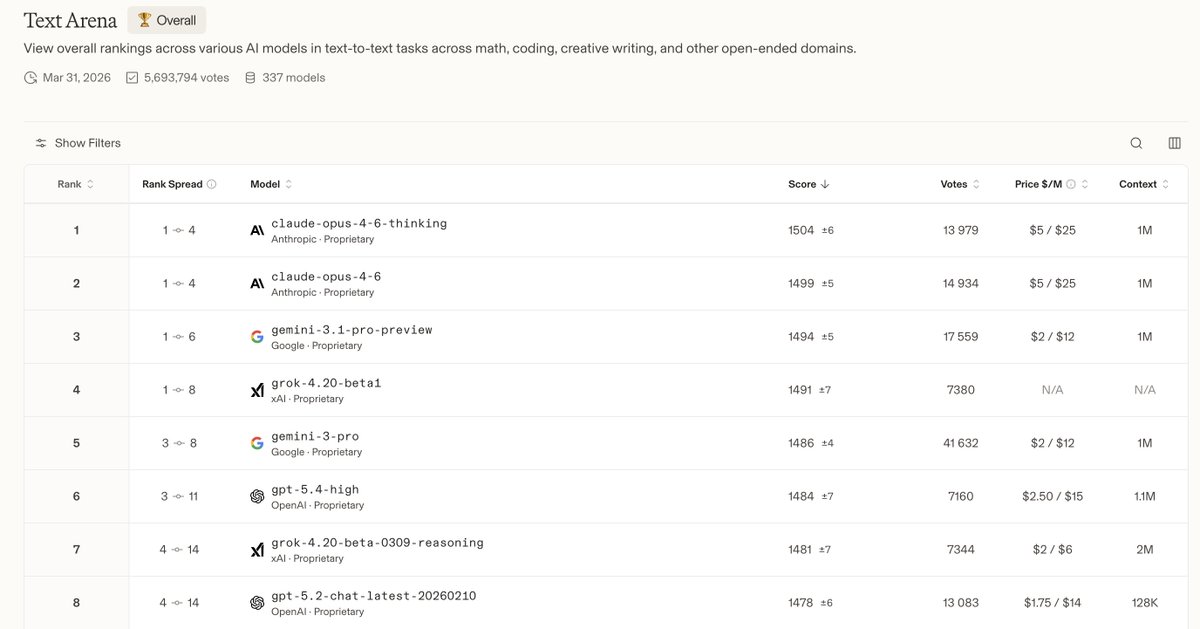This screenshot has height=629, width=1200.
Task: Click the clock icon beside Mar 31, 2026
Action: pyautogui.click(x=30, y=77)
